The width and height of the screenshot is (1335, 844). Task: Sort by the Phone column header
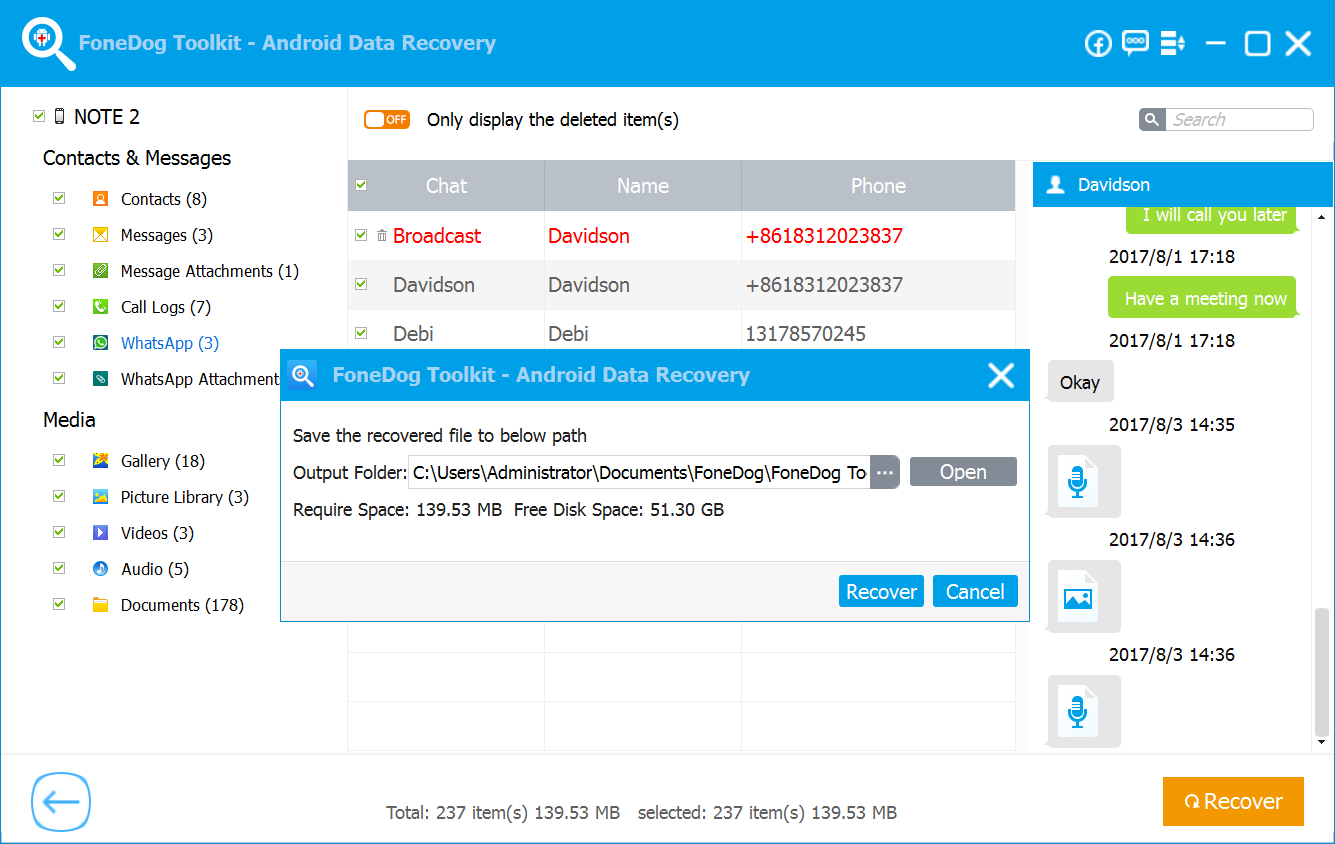point(878,186)
